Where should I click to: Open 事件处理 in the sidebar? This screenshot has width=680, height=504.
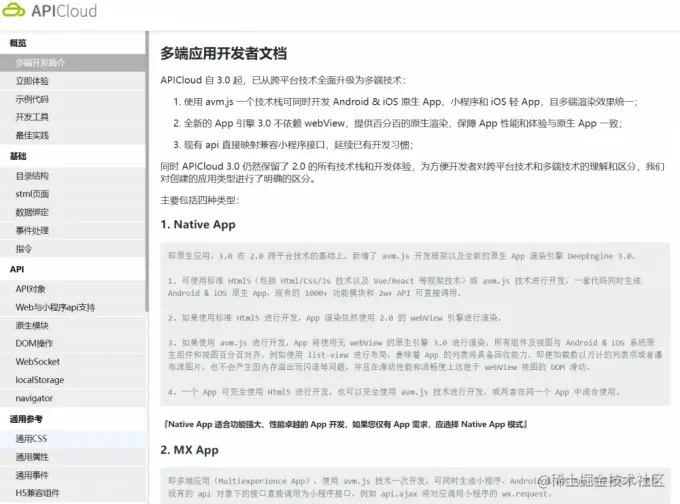tap(72, 230)
